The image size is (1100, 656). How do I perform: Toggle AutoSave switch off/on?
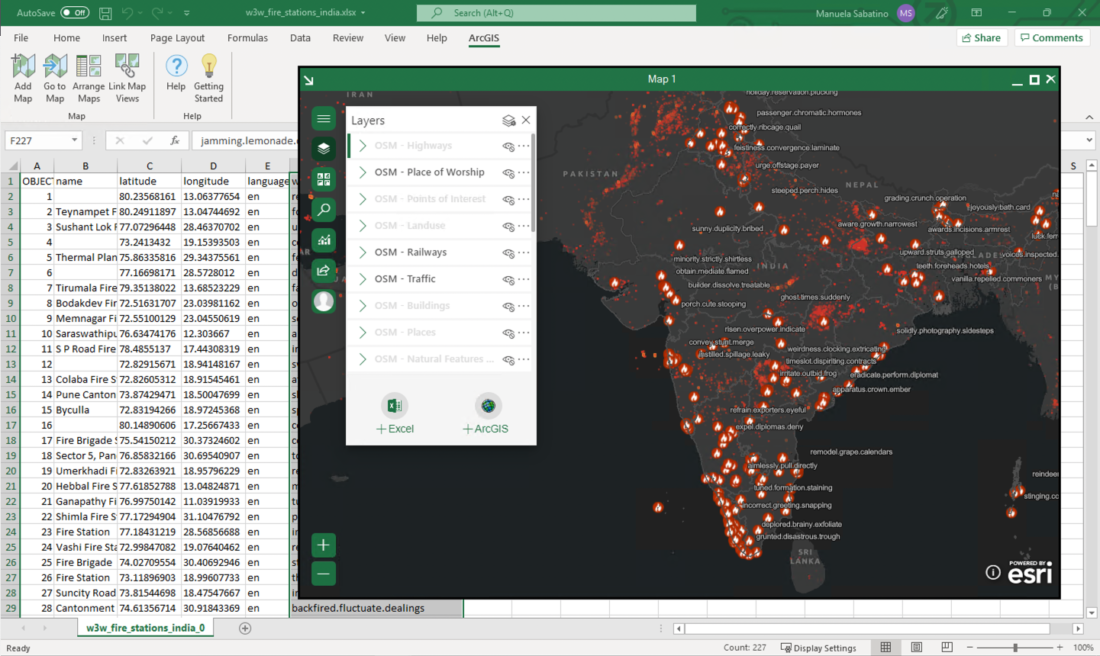tap(74, 13)
